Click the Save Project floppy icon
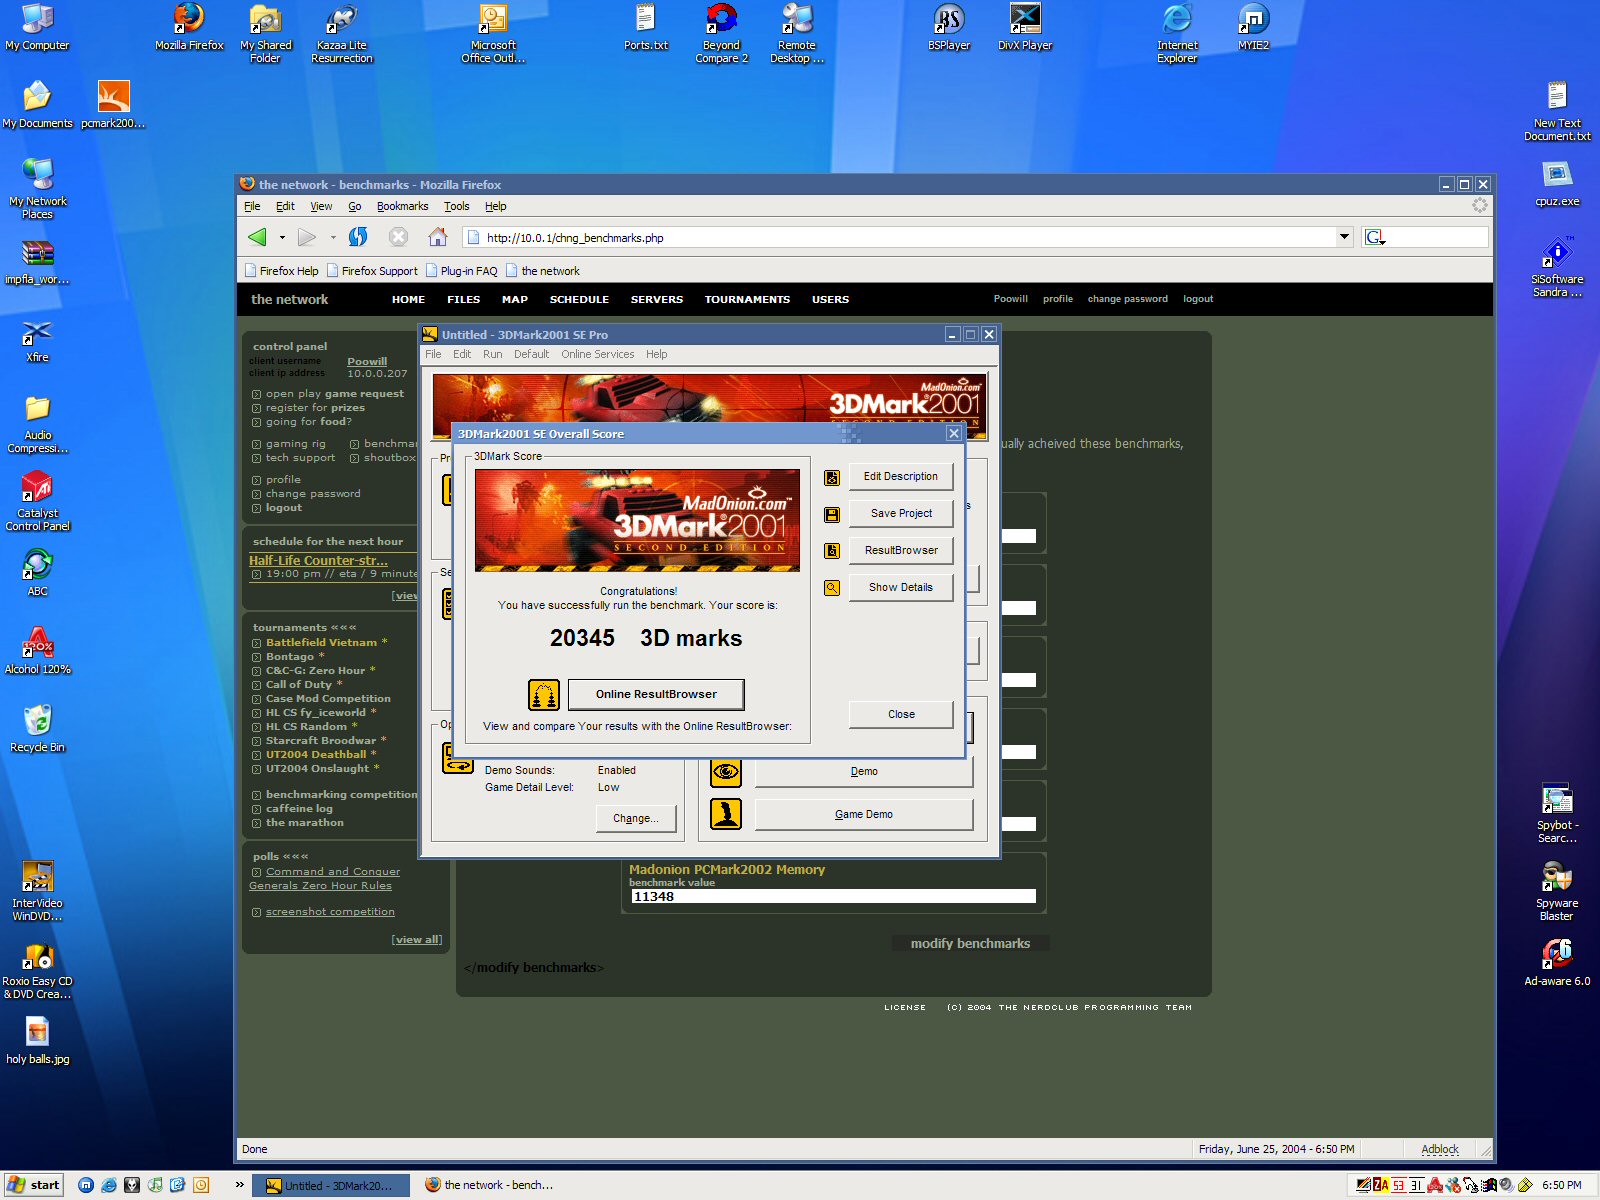Screen dimensions: 1600x1200 coord(831,515)
